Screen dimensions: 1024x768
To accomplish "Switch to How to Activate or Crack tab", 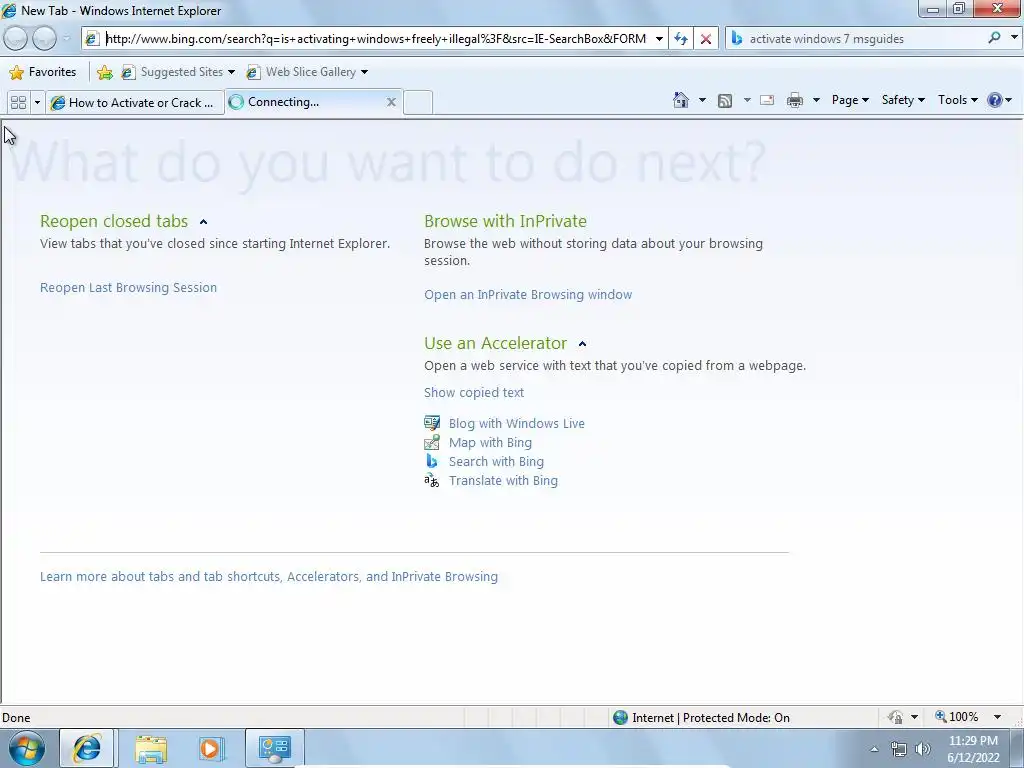I will click(x=135, y=103).
